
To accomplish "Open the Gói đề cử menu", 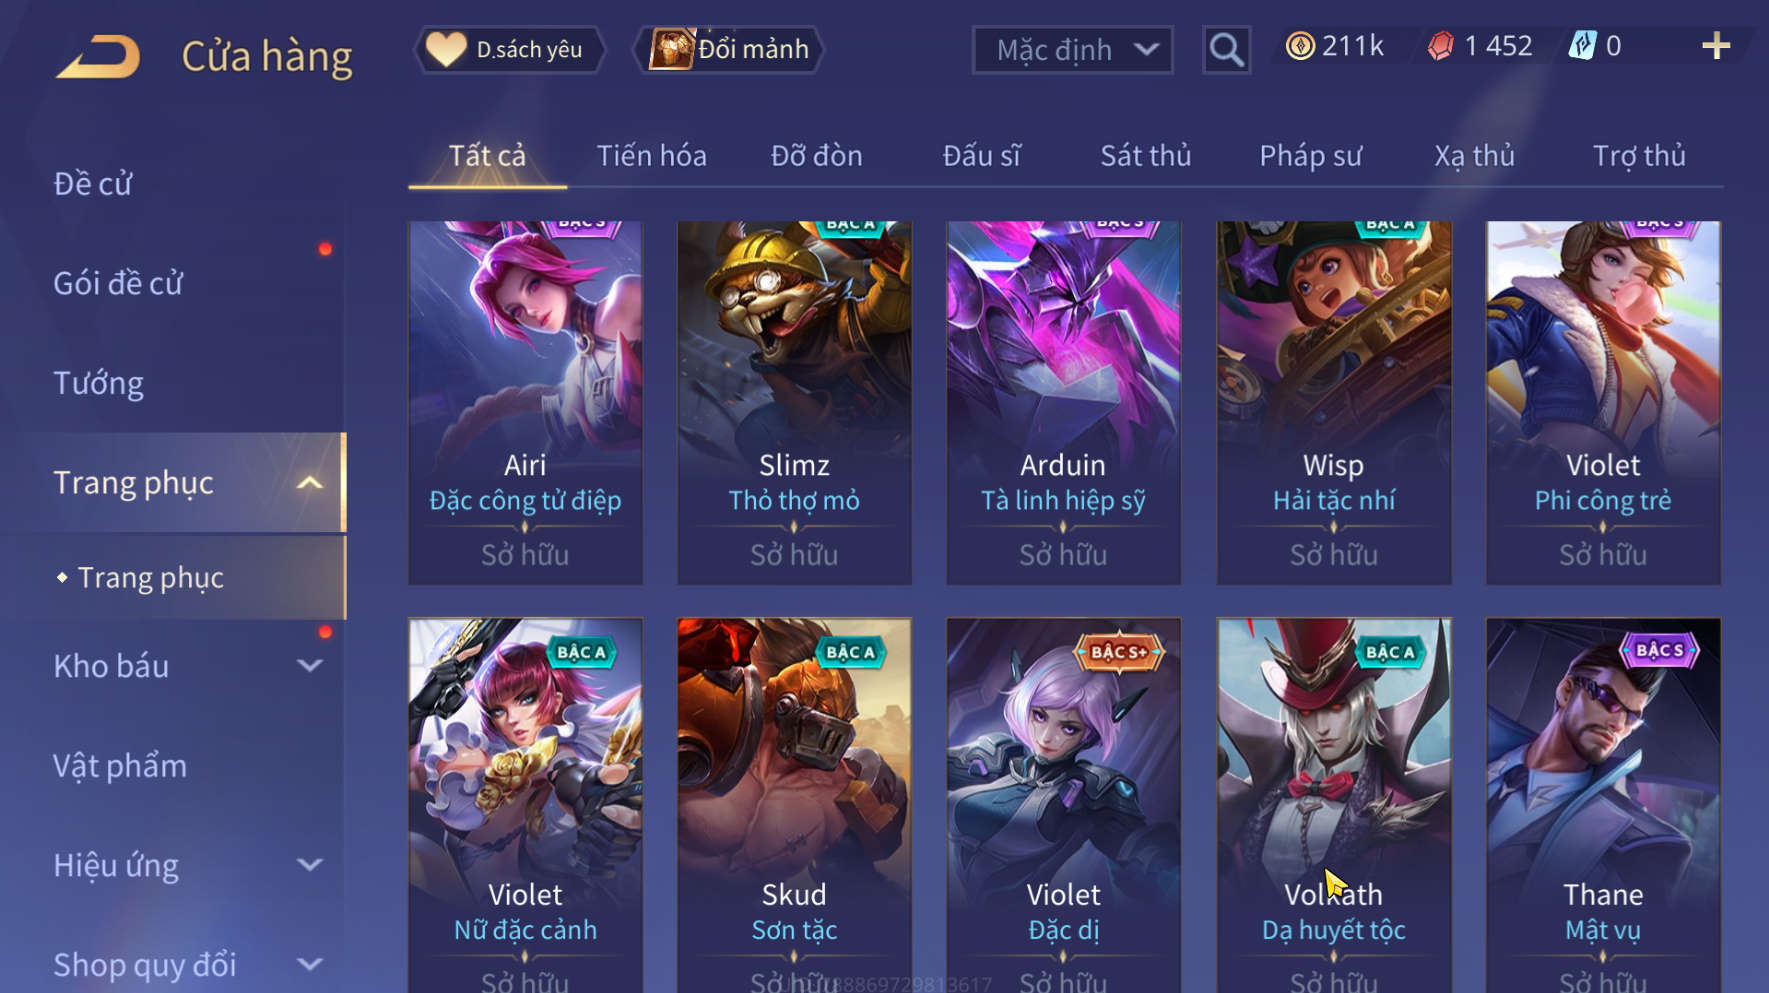I will point(118,283).
